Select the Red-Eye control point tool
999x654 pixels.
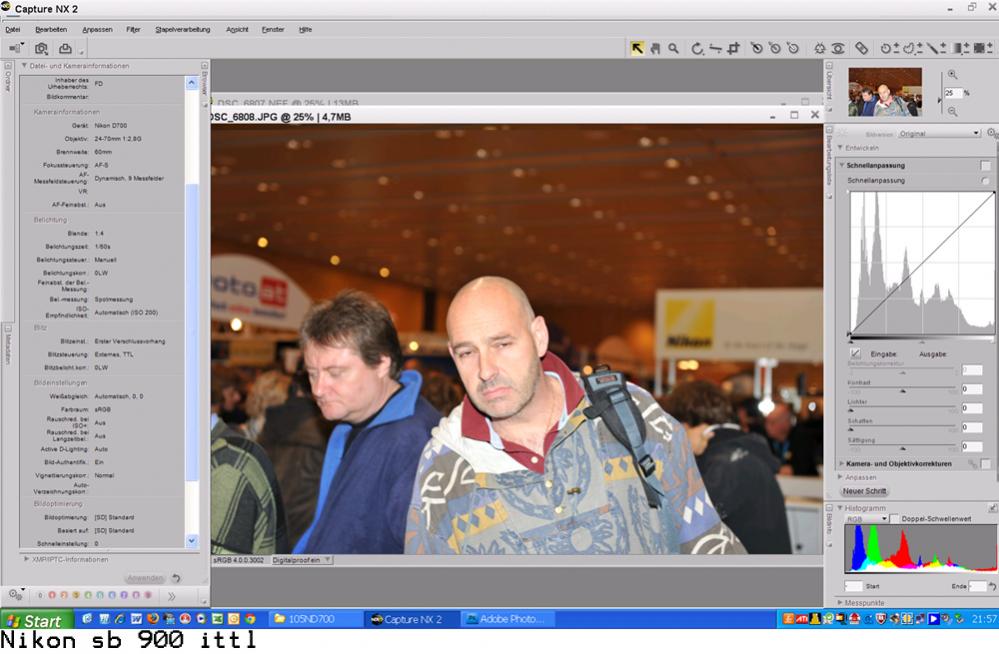click(838, 48)
